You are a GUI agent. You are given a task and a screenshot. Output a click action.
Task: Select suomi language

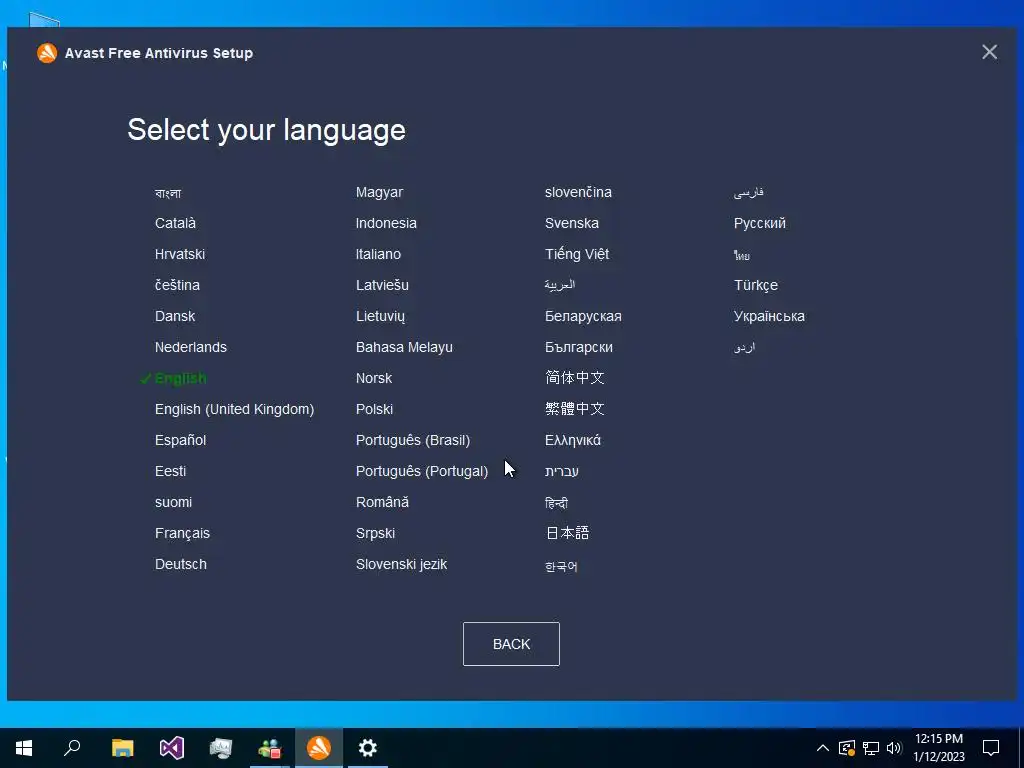(173, 502)
